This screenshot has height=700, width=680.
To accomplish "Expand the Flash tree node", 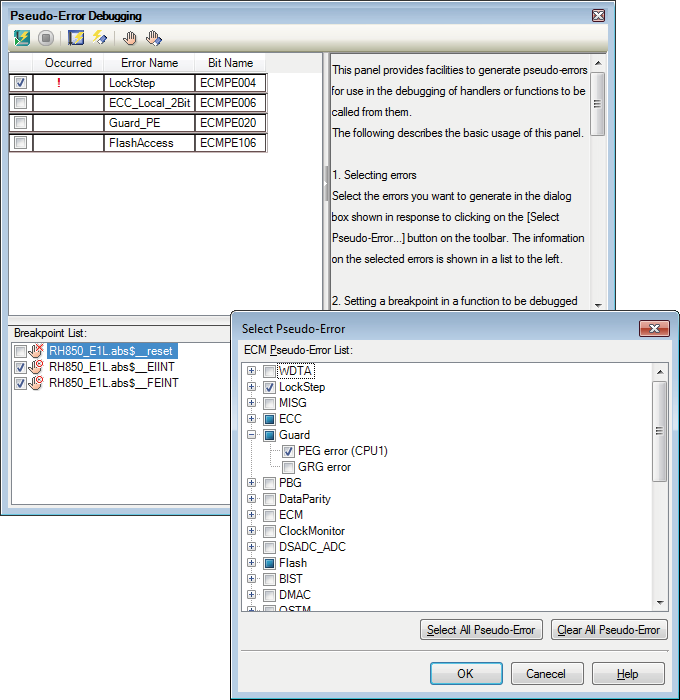I will pyautogui.click(x=252, y=563).
